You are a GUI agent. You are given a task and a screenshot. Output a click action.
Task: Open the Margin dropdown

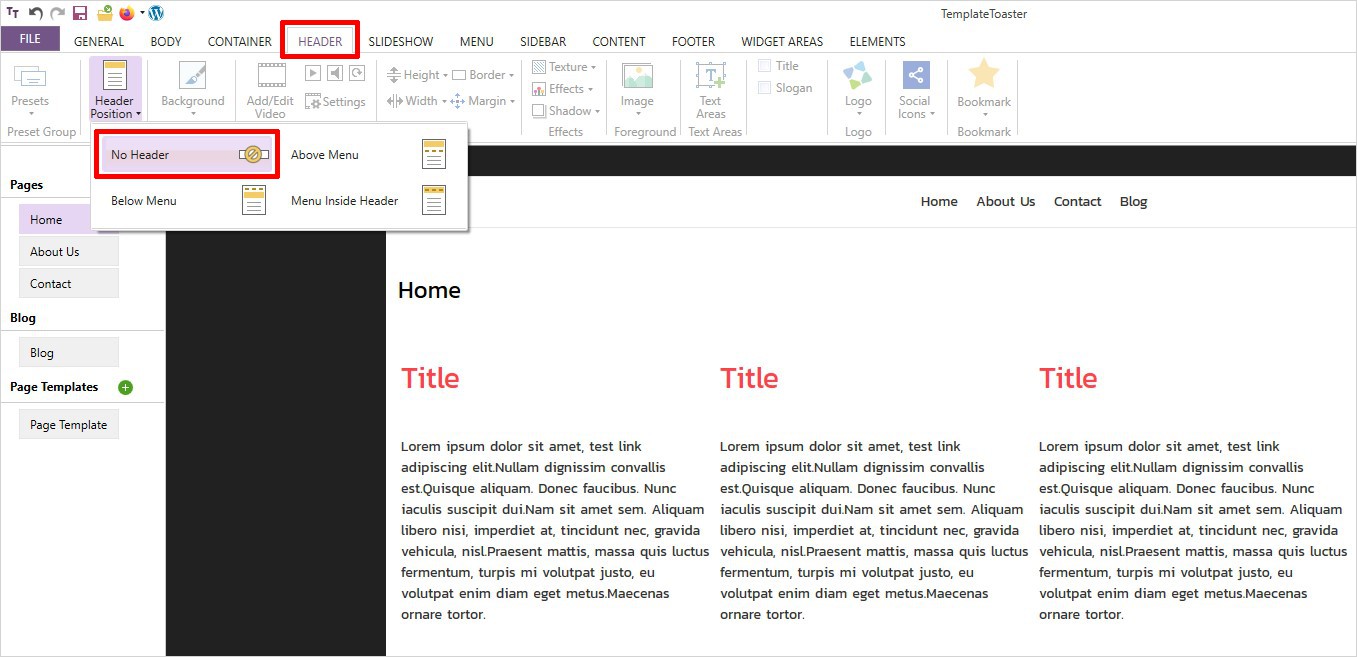click(483, 101)
